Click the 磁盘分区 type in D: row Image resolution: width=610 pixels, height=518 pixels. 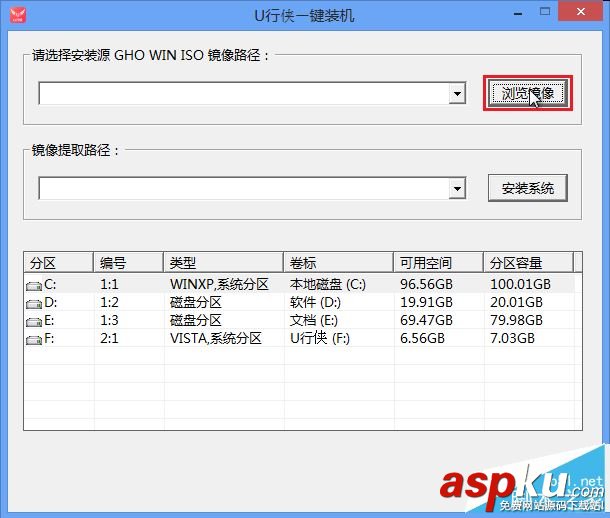click(196, 302)
